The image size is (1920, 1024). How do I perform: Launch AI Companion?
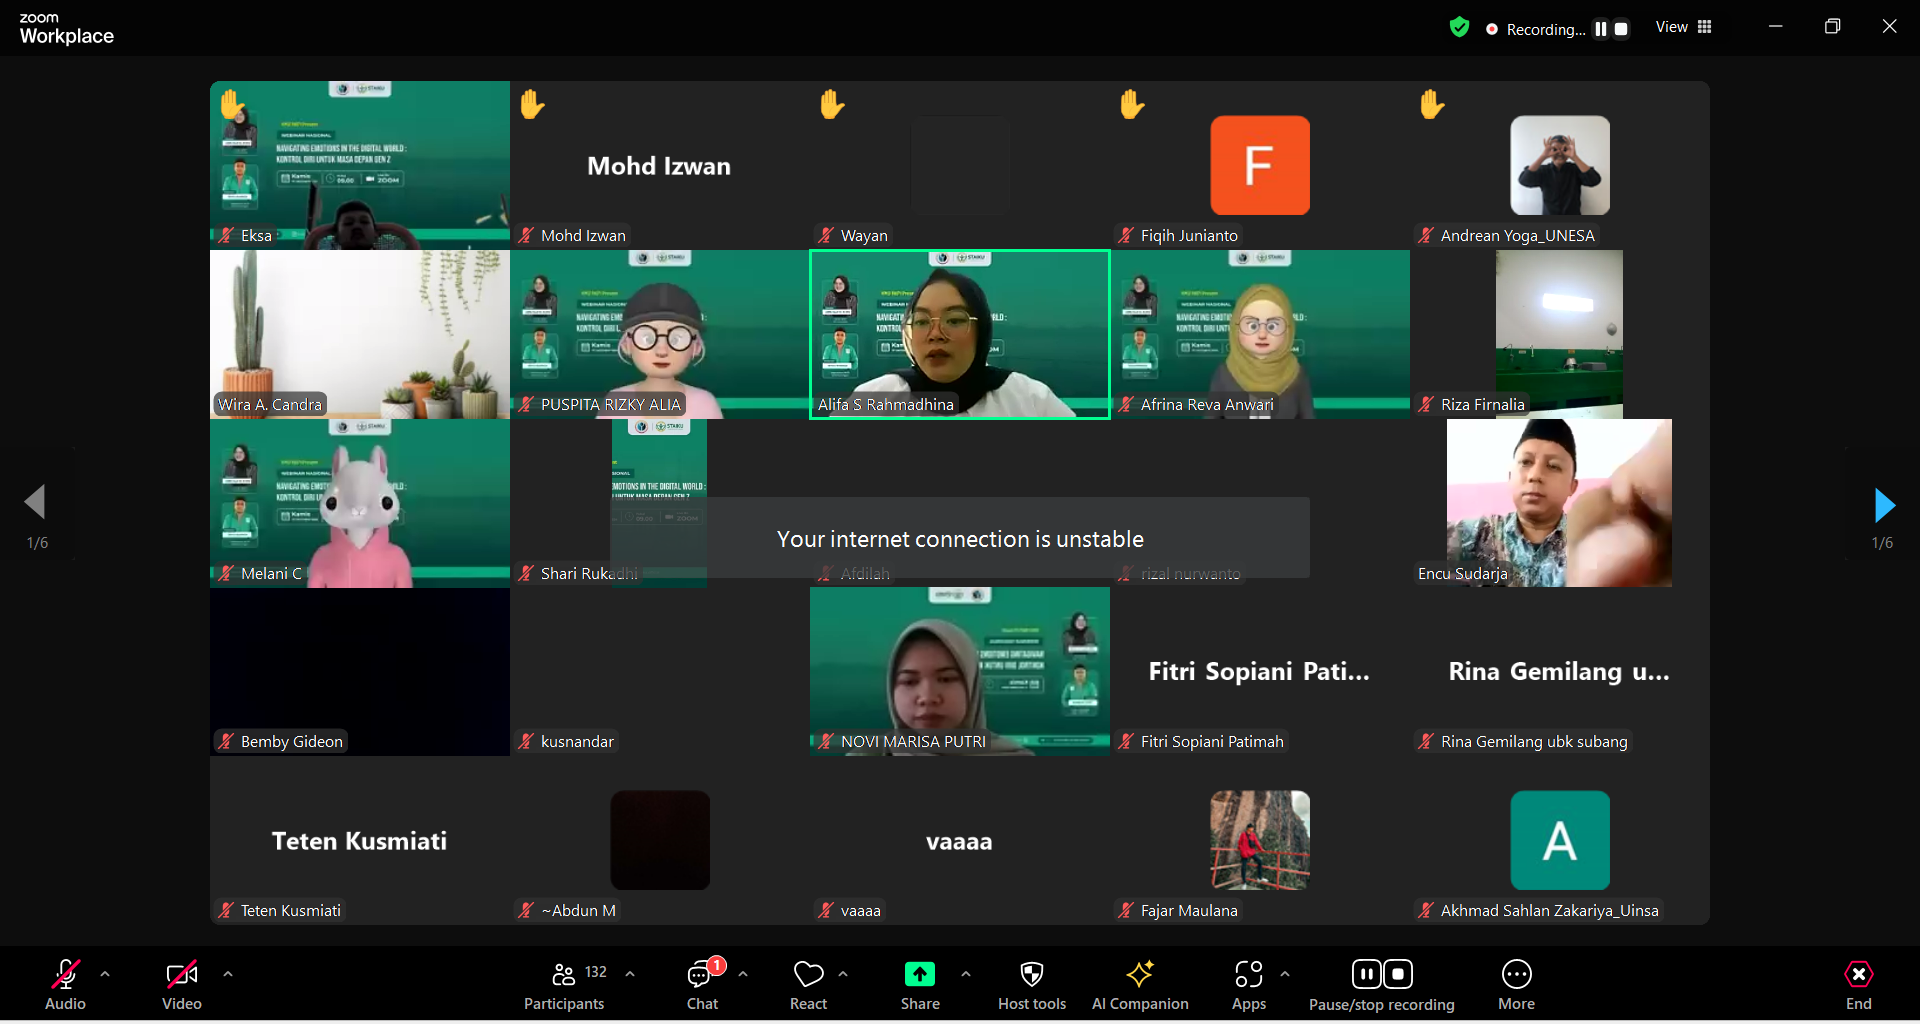[1140, 985]
